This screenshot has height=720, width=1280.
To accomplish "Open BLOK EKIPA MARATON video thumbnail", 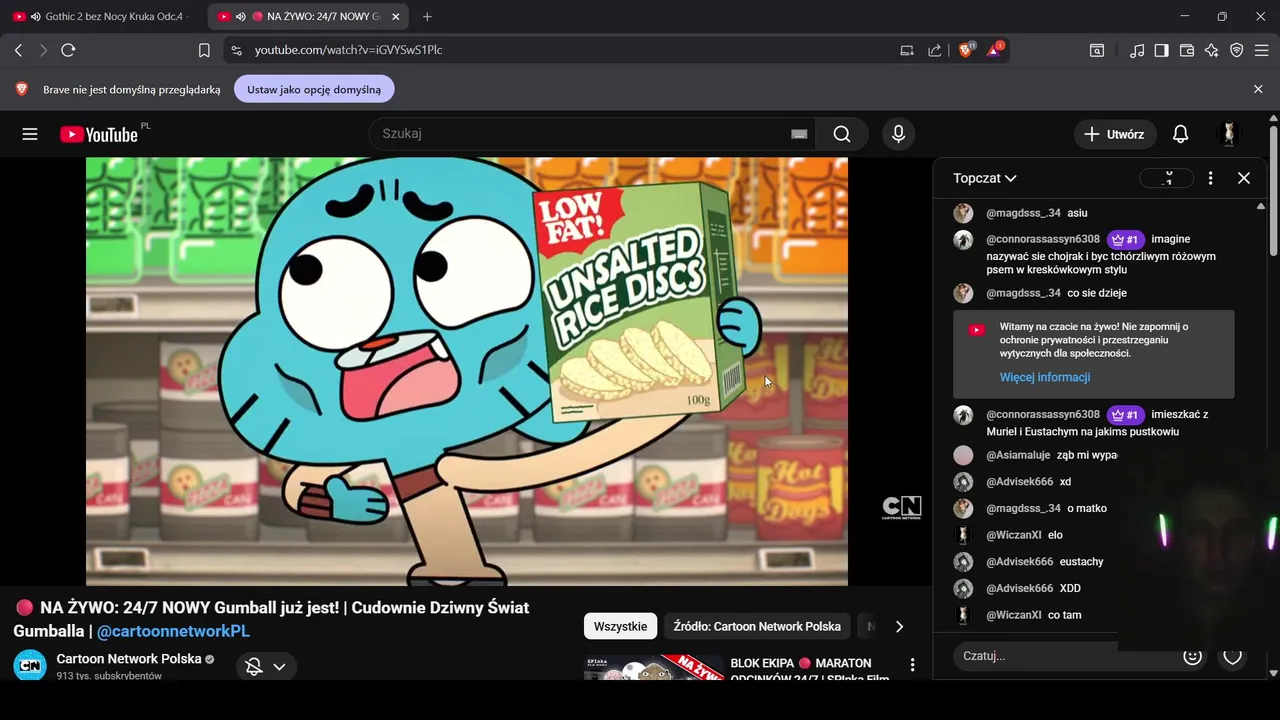I will click(x=654, y=668).
